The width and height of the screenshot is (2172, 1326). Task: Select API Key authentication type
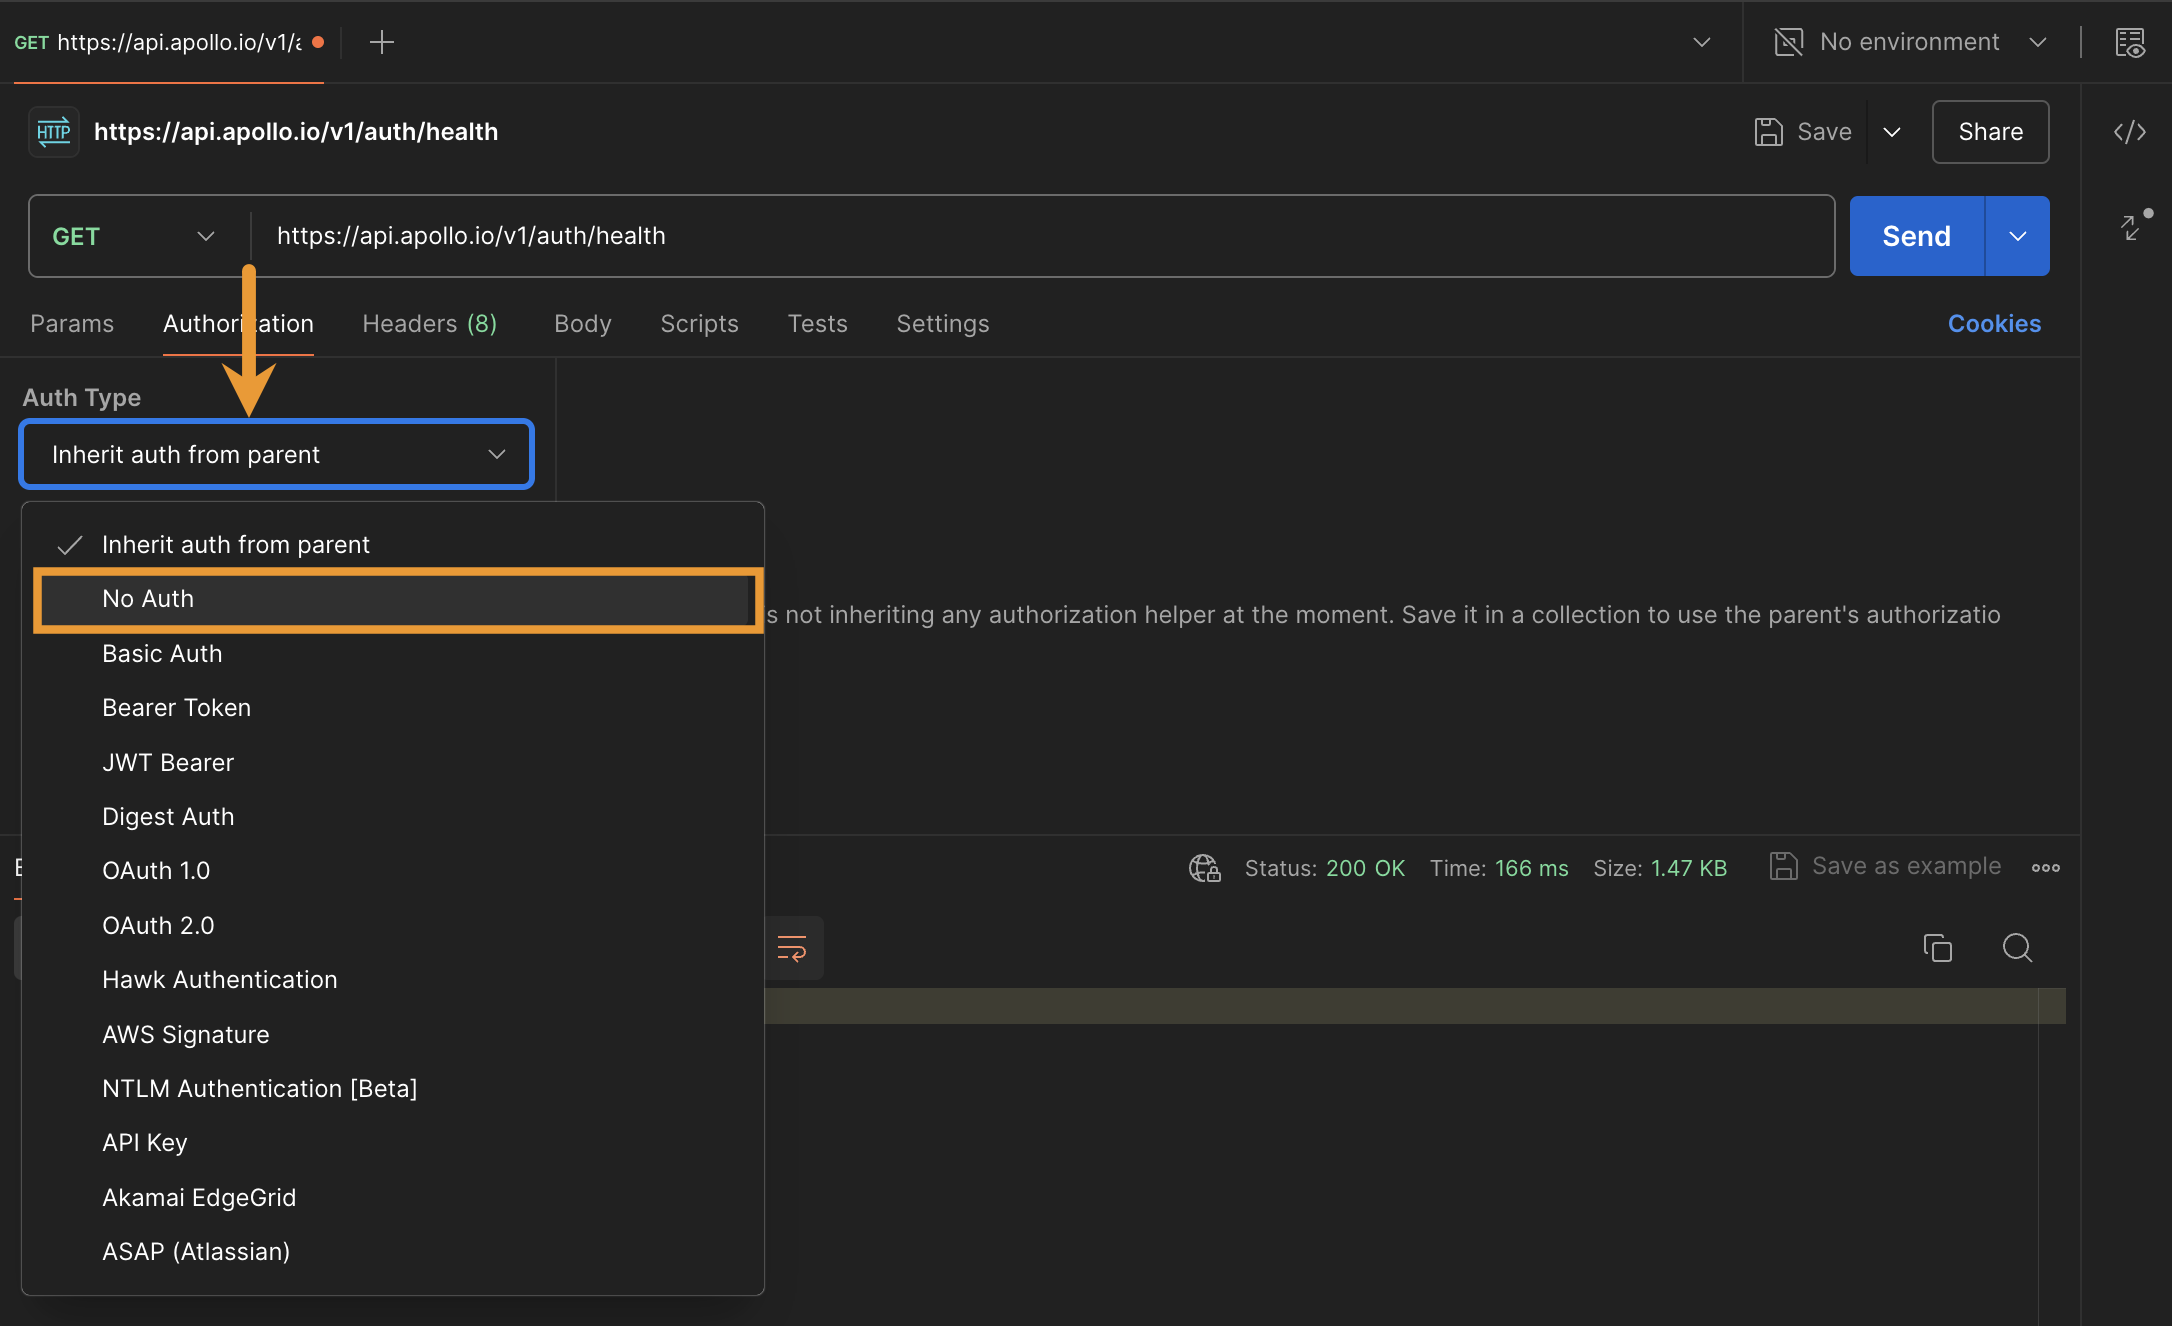click(x=144, y=1141)
